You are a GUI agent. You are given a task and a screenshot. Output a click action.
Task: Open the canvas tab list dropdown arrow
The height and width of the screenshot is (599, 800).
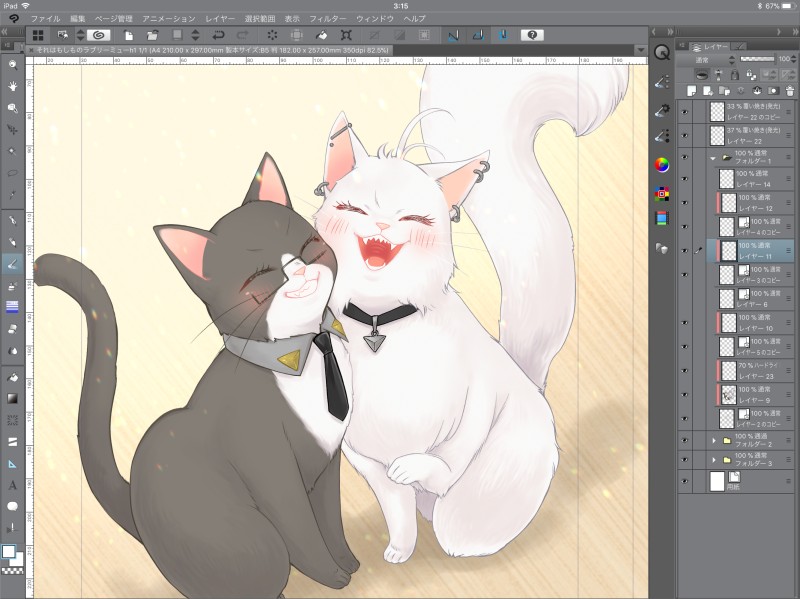(x=640, y=50)
